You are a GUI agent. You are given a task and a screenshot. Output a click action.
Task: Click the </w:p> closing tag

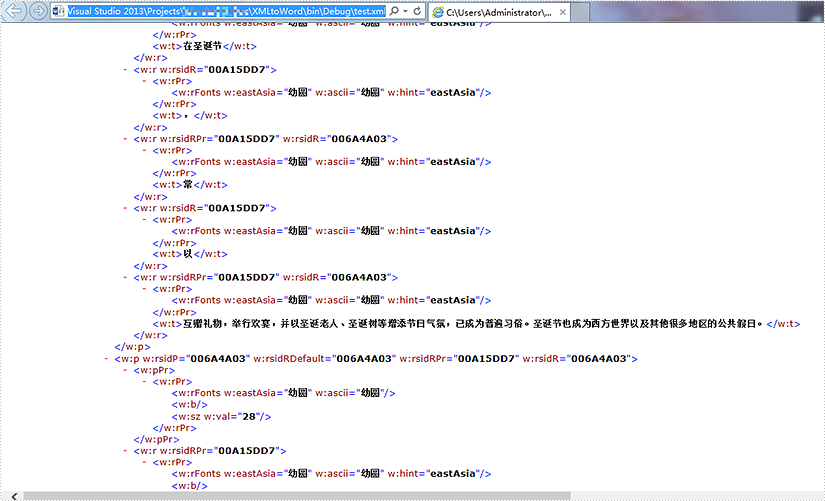(133, 347)
